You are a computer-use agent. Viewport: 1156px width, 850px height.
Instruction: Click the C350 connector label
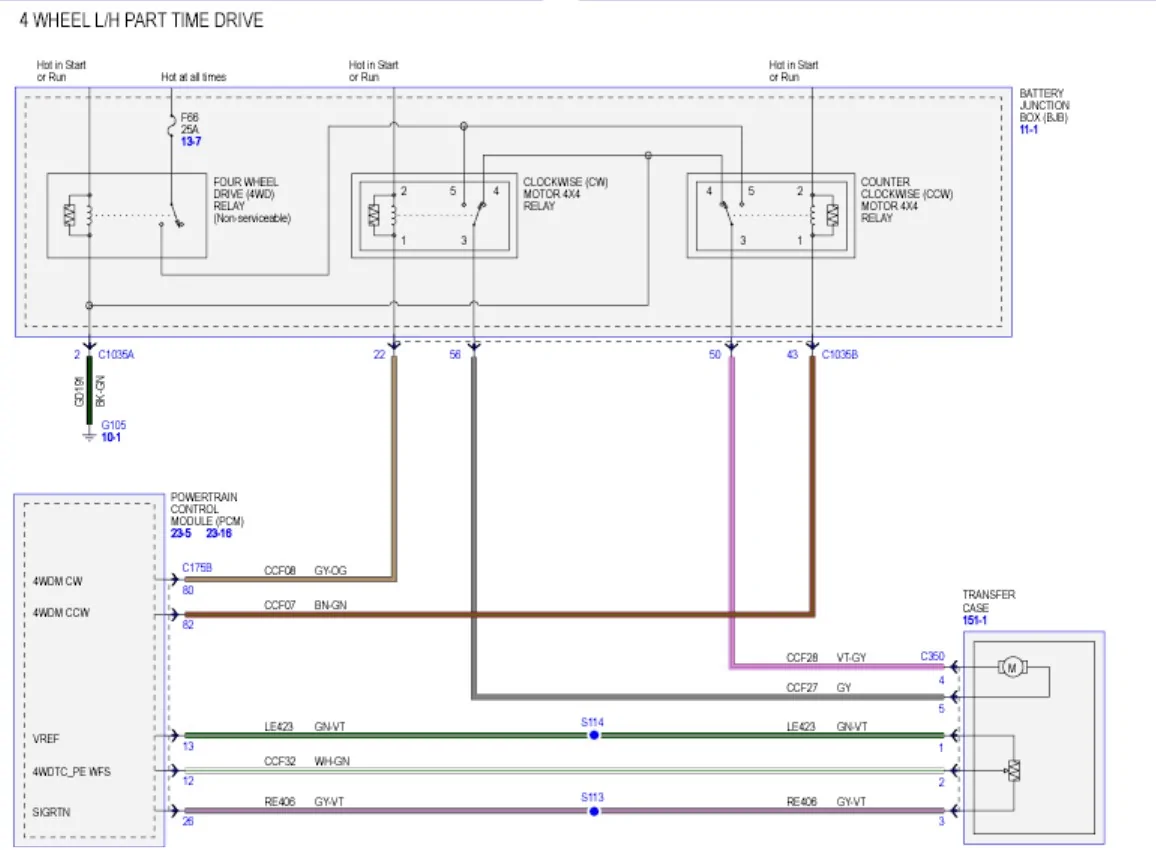point(932,656)
